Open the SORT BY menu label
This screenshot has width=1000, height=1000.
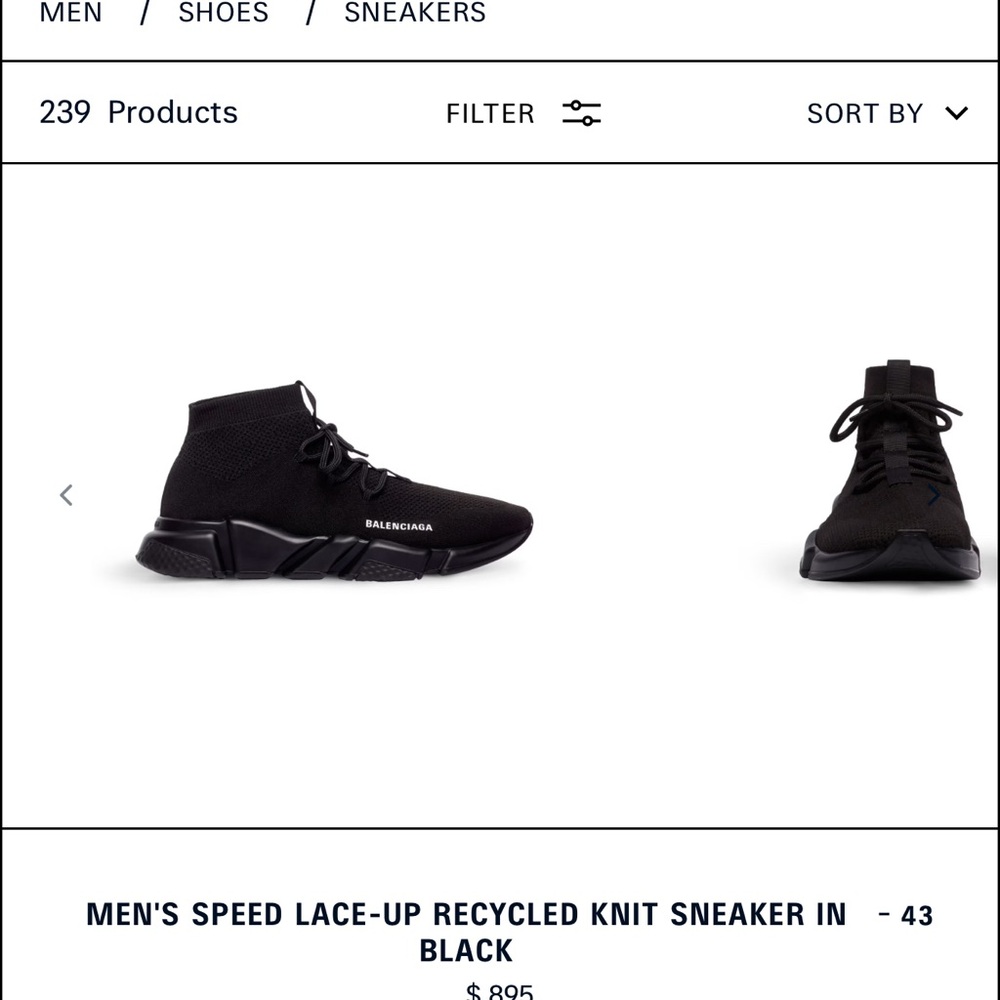[x=864, y=114]
